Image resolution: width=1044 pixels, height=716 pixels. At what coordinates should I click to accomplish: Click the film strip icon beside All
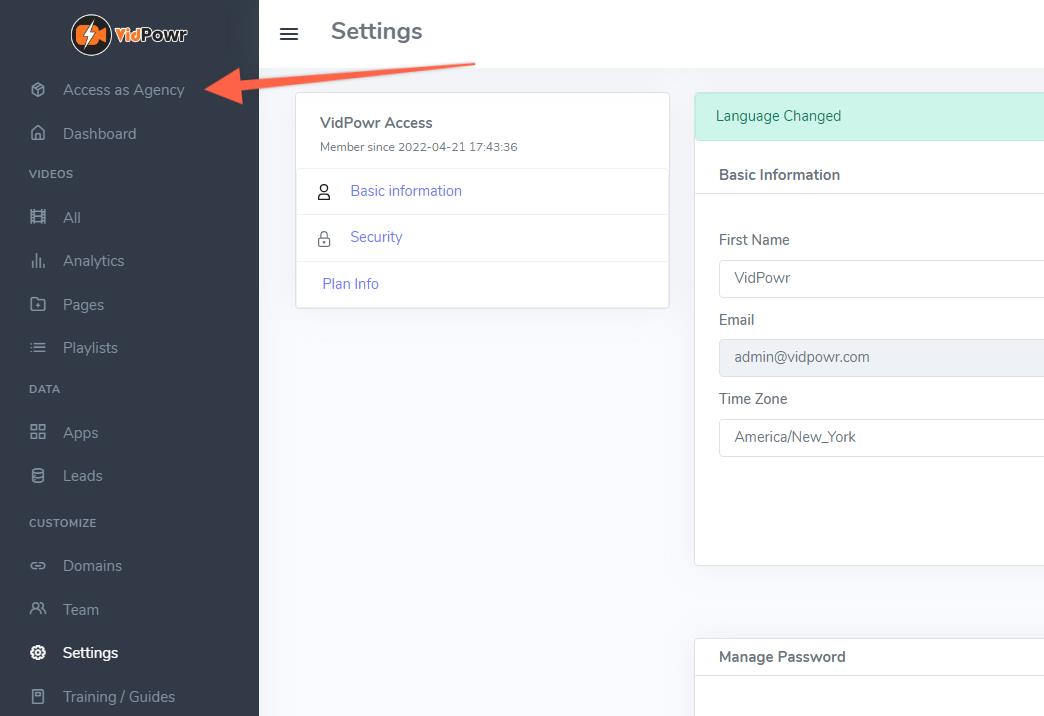(x=38, y=217)
